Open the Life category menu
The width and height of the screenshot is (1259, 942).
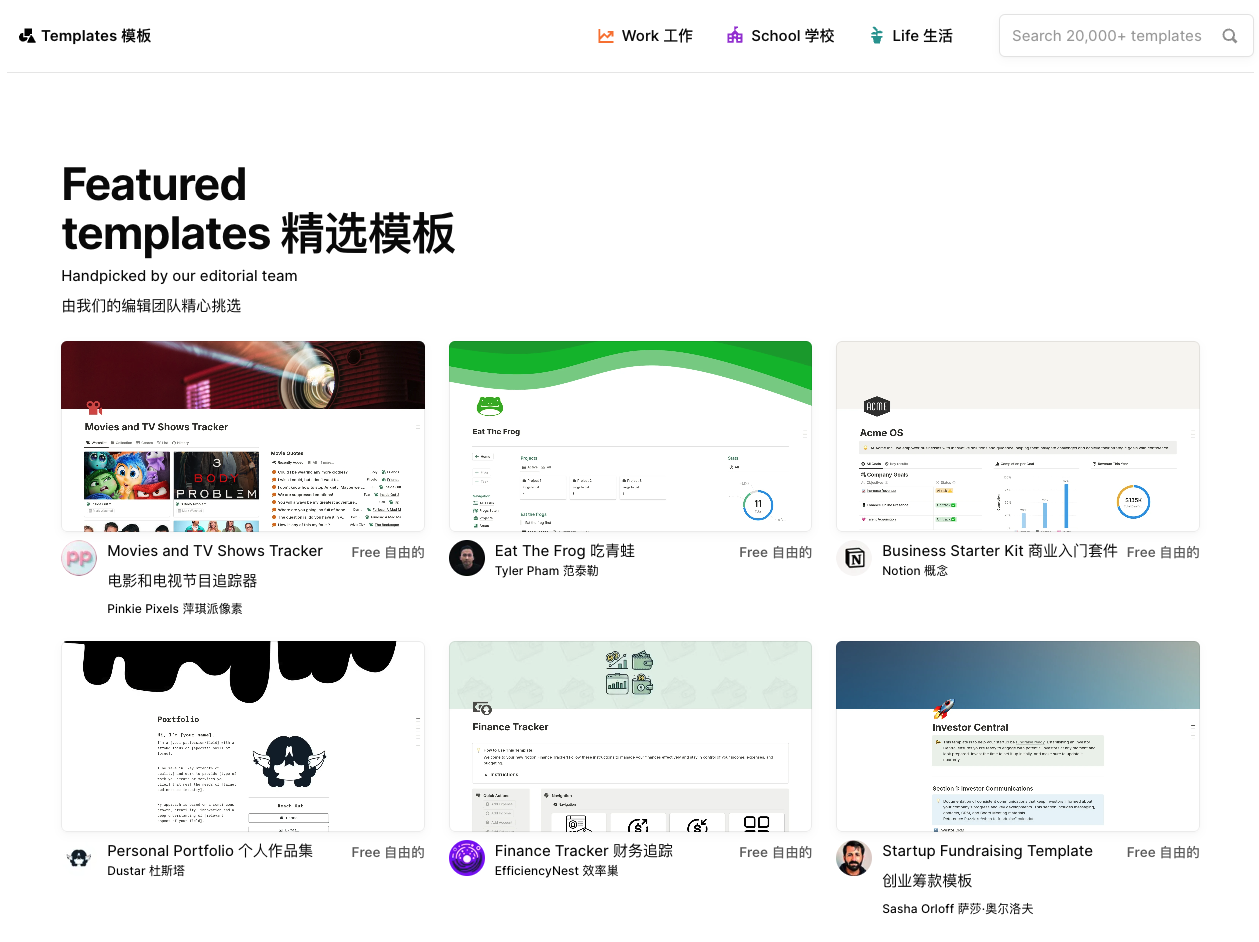click(910, 36)
